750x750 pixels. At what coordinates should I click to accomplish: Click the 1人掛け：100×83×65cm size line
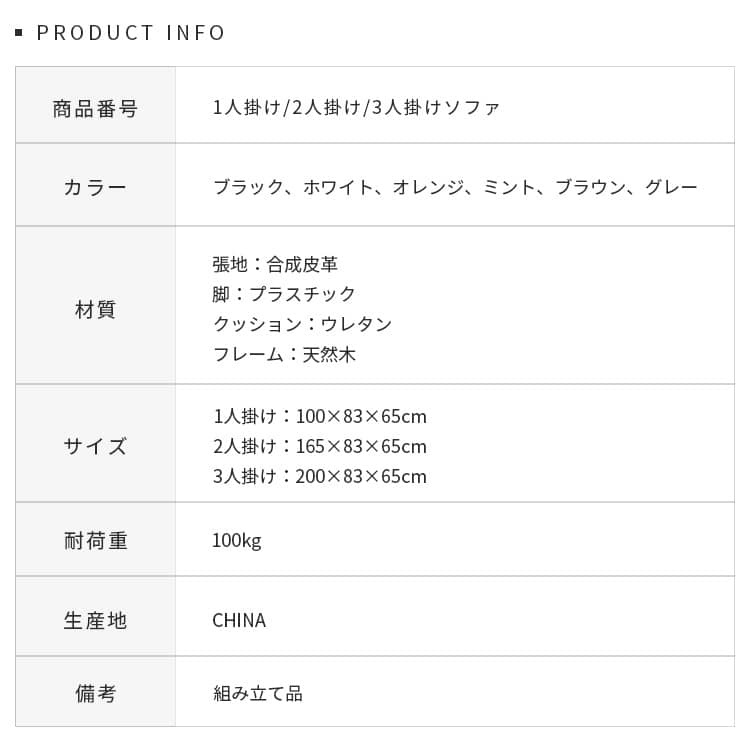tap(319, 416)
